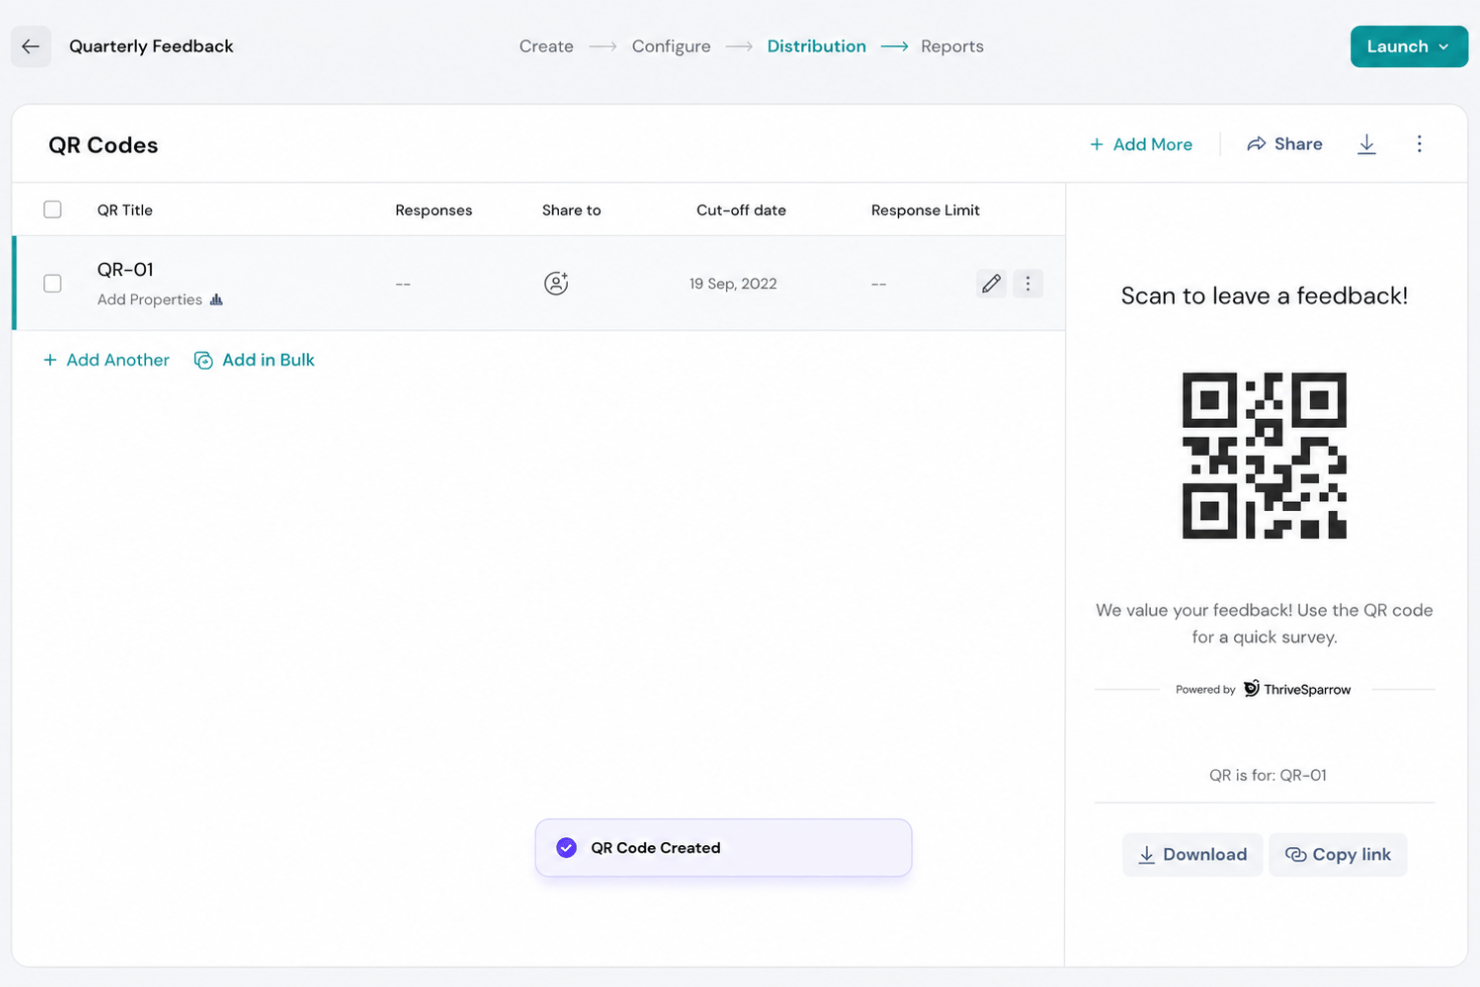The height and width of the screenshot is (987, 1480).
Task: Click the Share to column header
Action: (x=571, y=210)
